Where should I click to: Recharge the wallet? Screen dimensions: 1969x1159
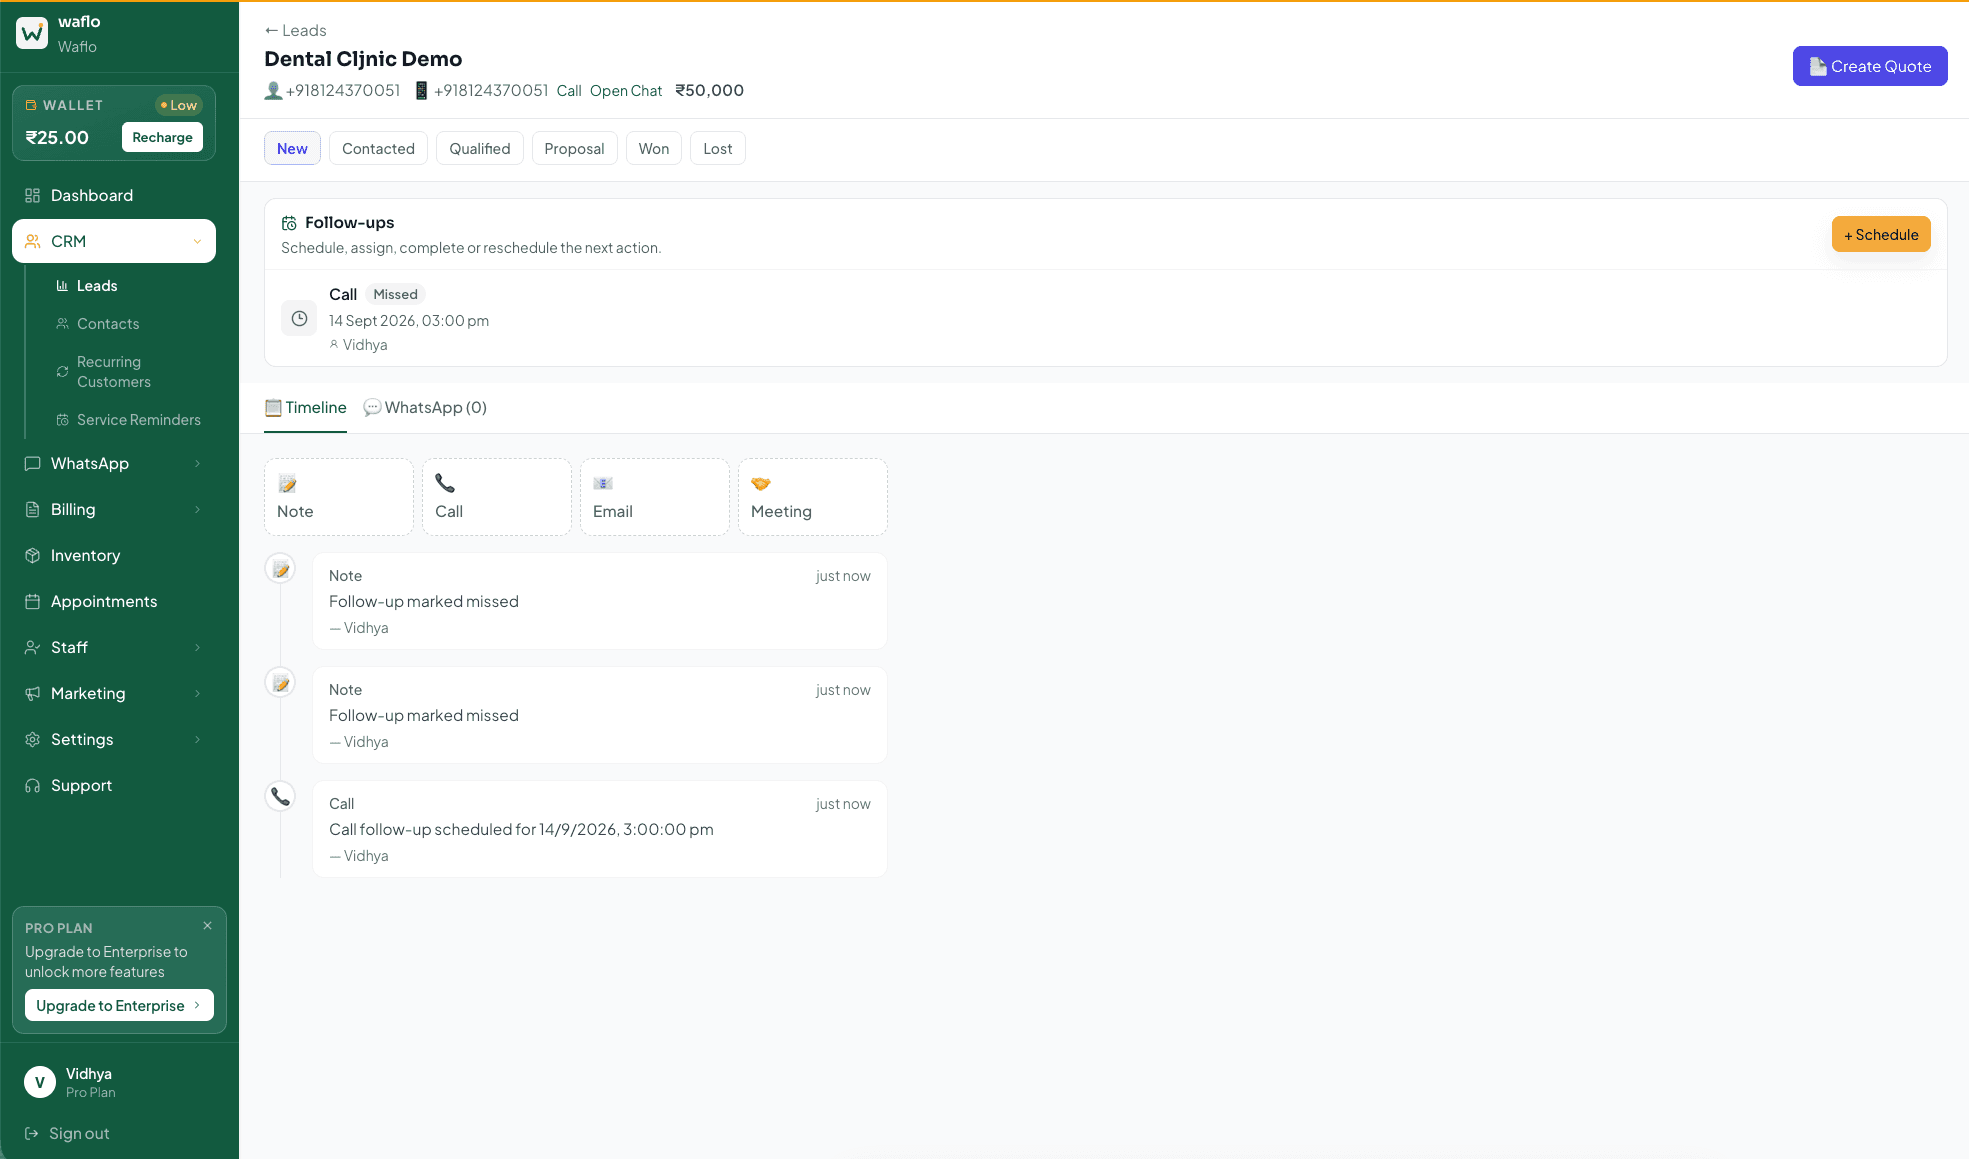(x=162, y=137)
